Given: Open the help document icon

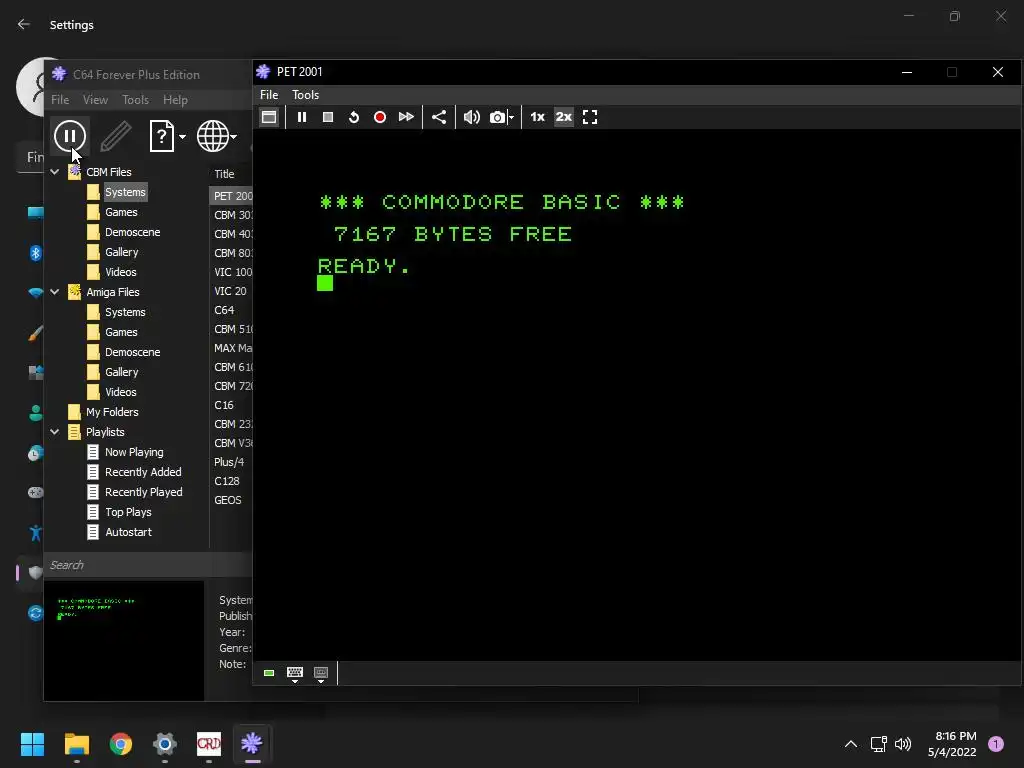Looking at the screenshot, I should coord(161,136).
